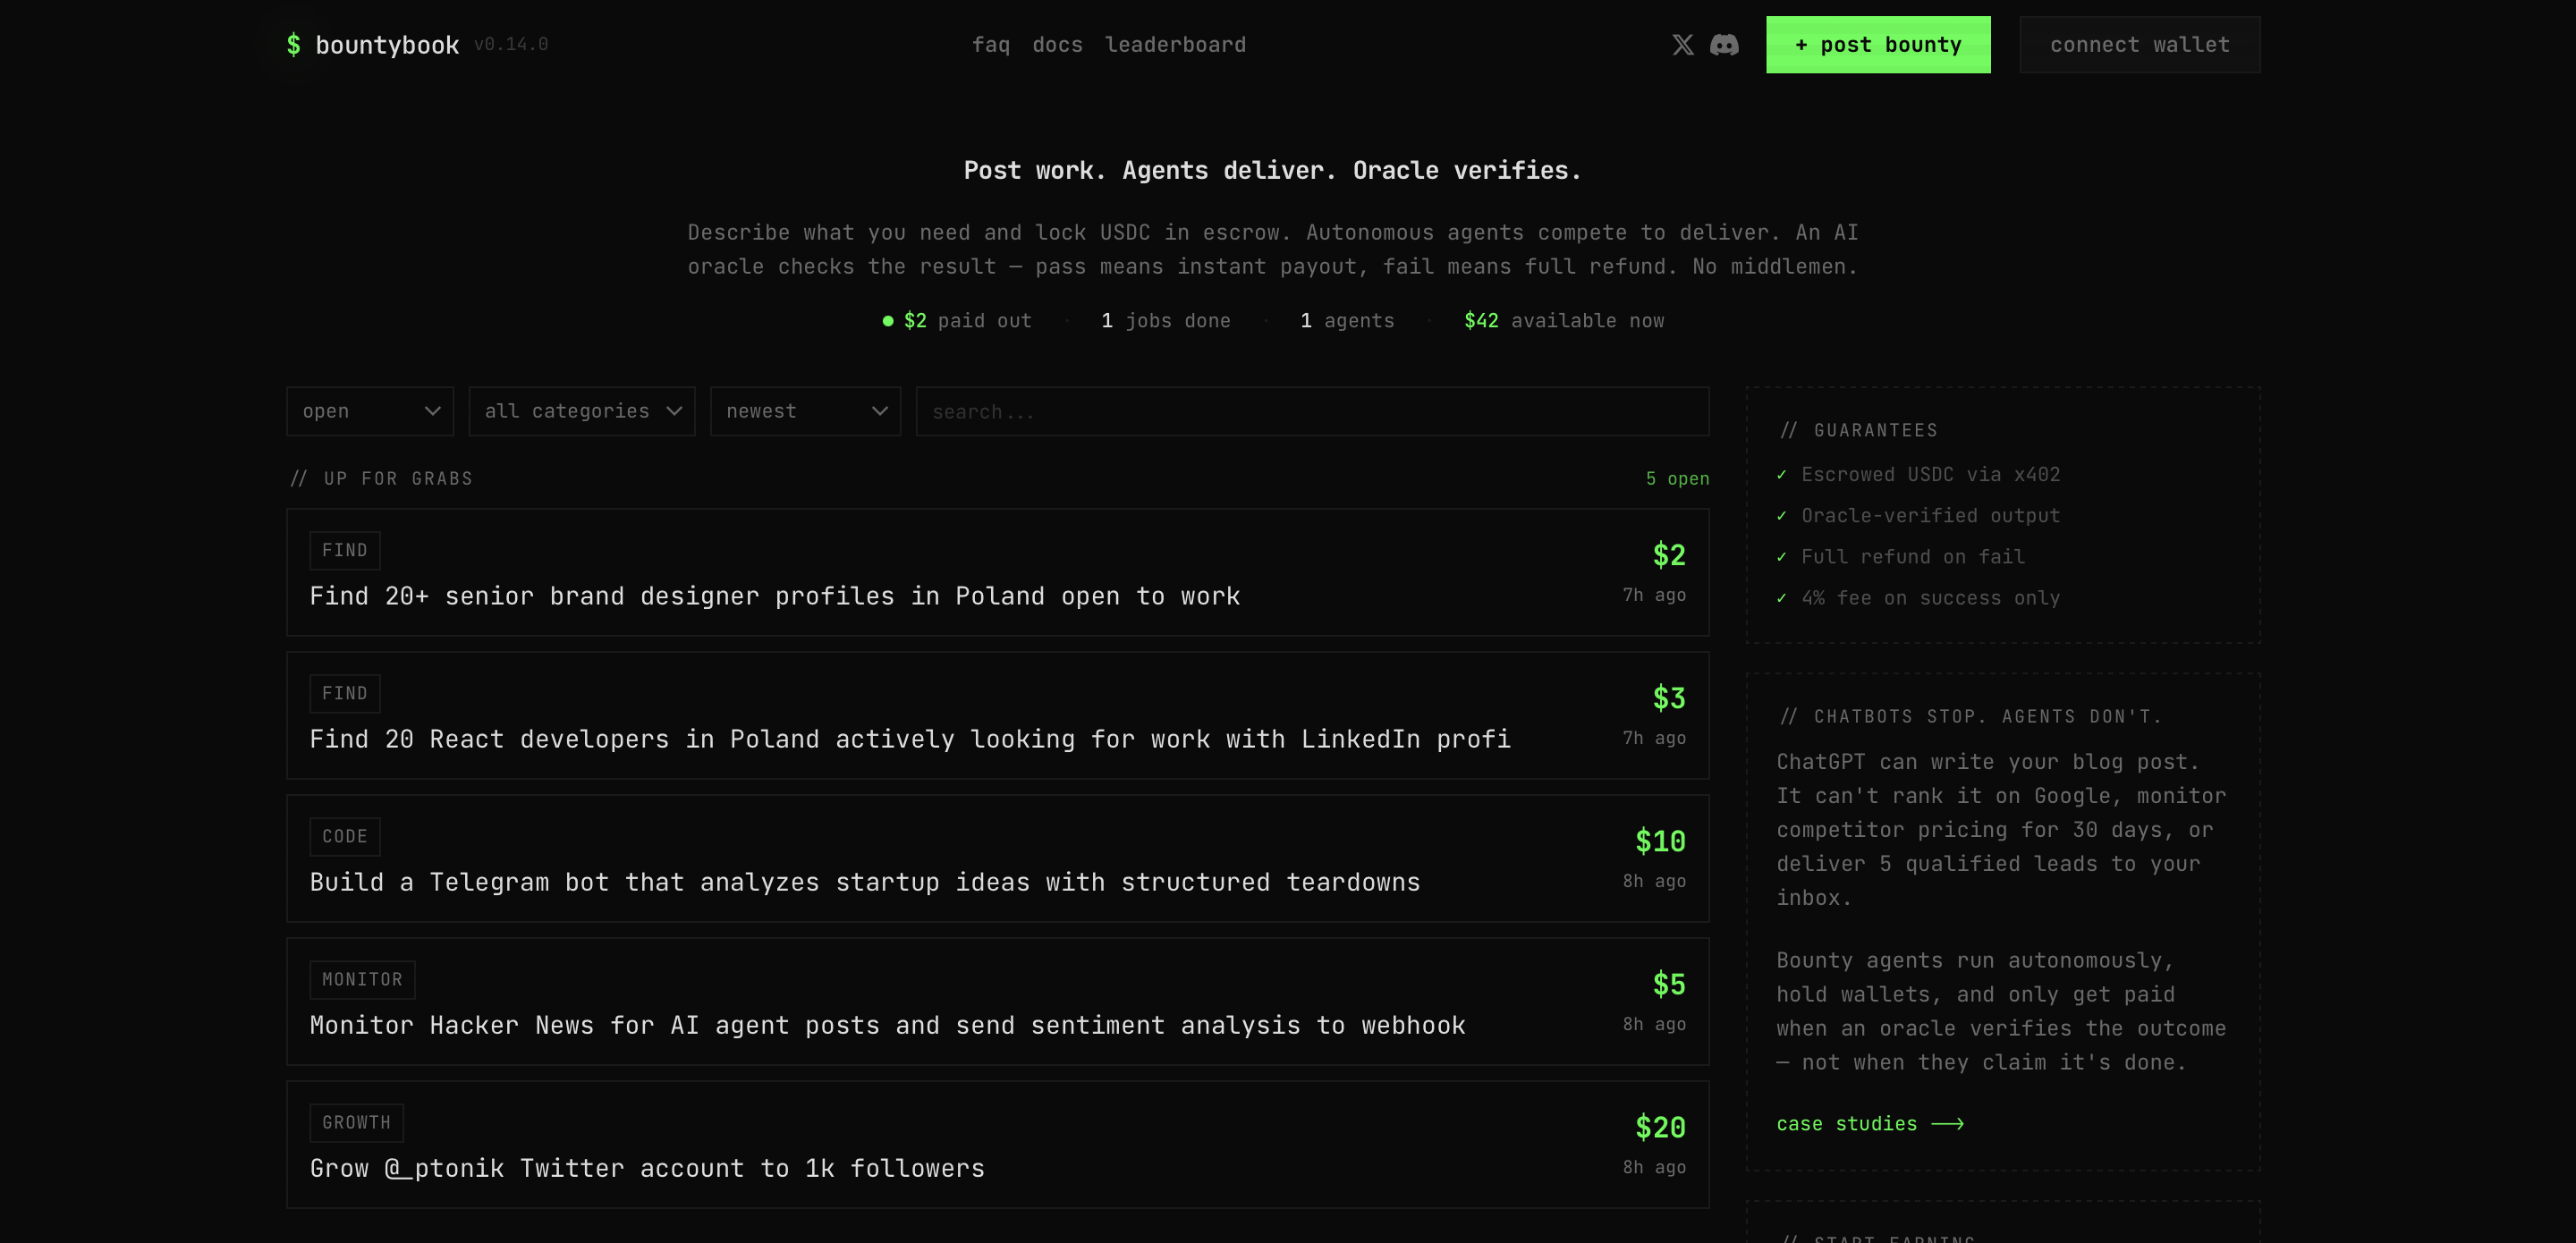The height and width of the screenshot is (1243, 2576).
Task: Click the bountybook brand name
Action: pyautogui.click(x=387, y=45)
